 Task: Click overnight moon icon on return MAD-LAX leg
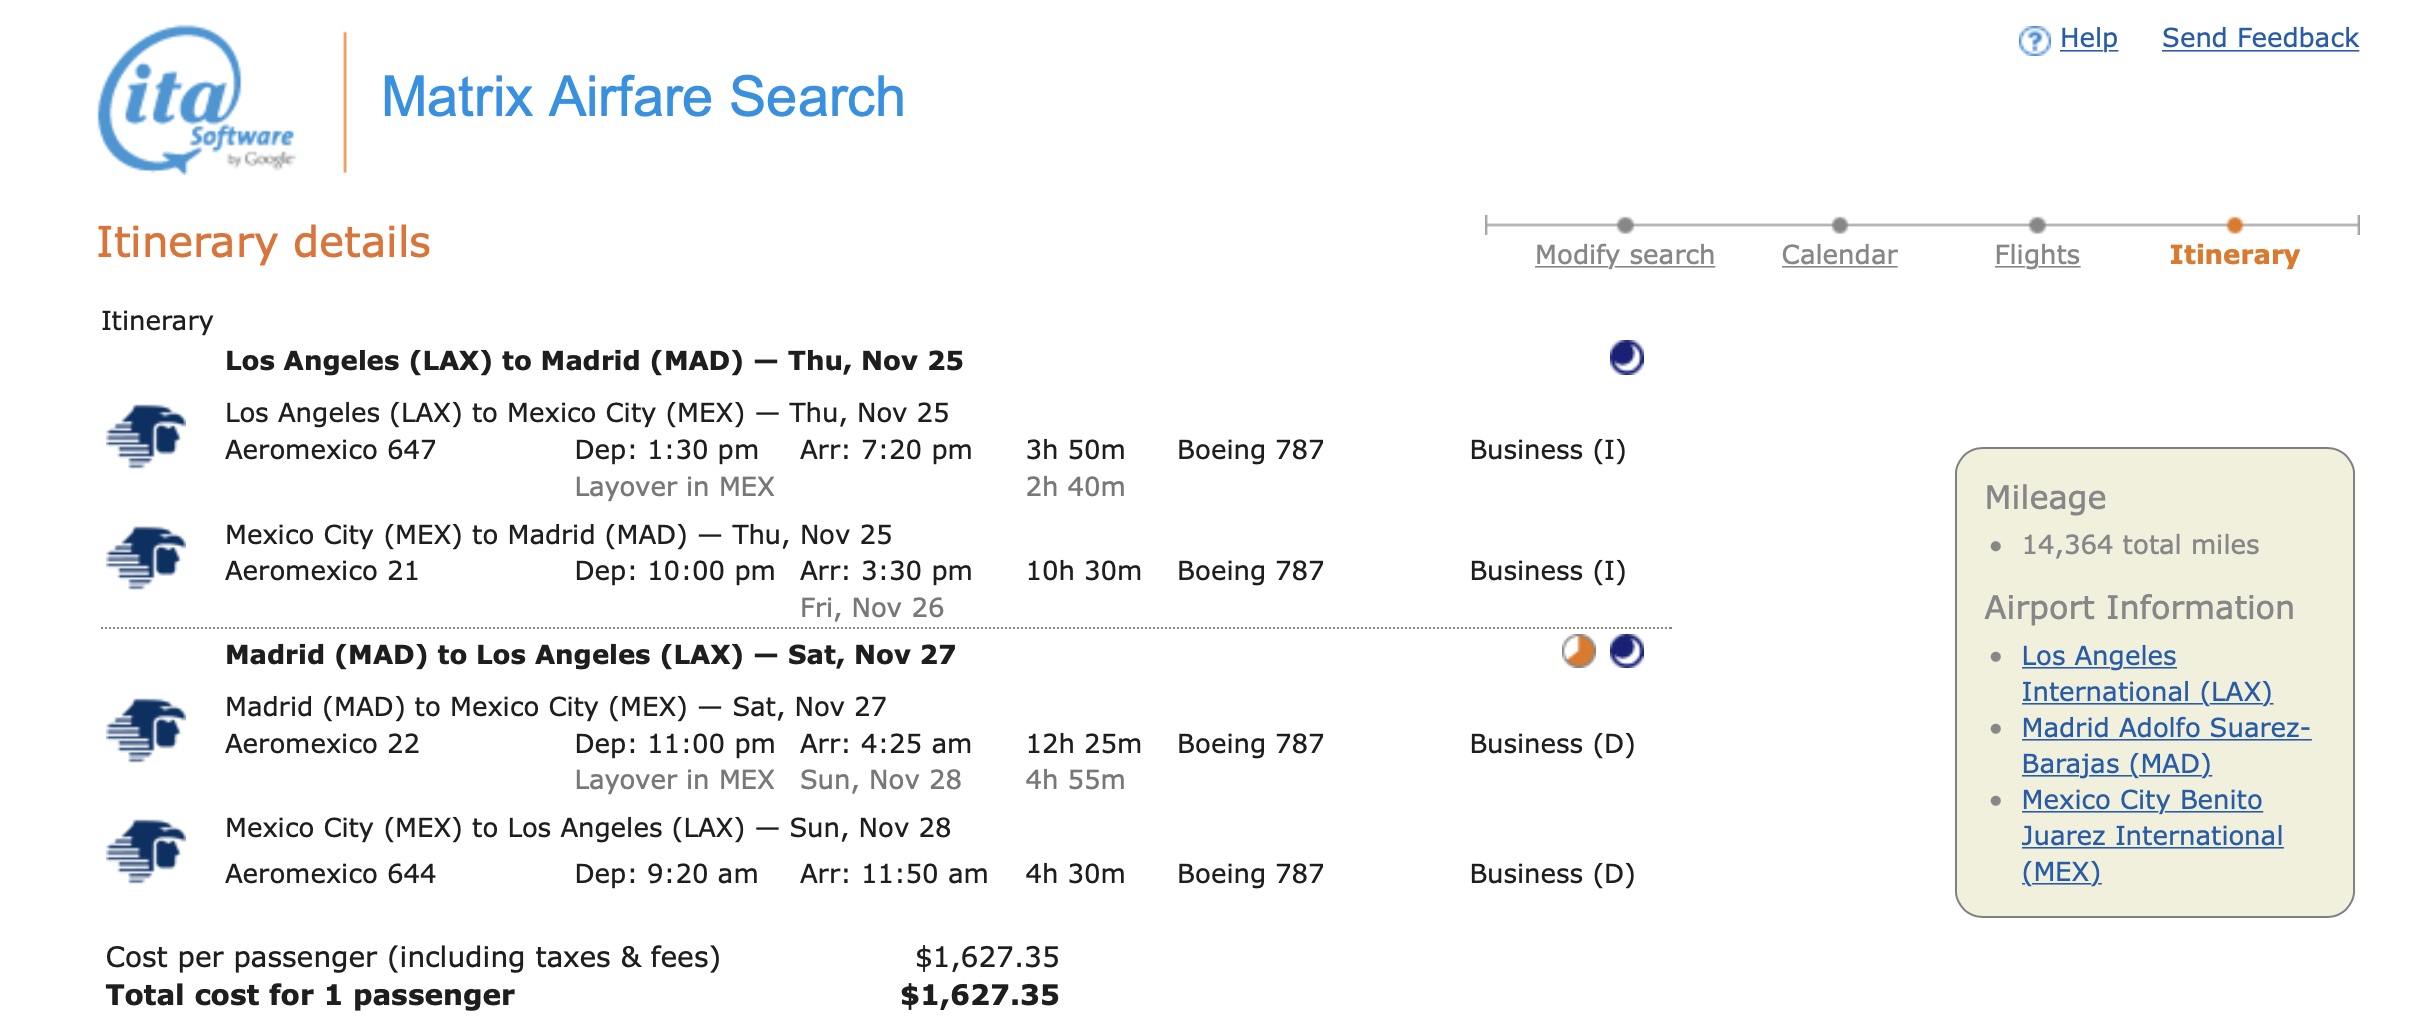tap(1626, 651)
